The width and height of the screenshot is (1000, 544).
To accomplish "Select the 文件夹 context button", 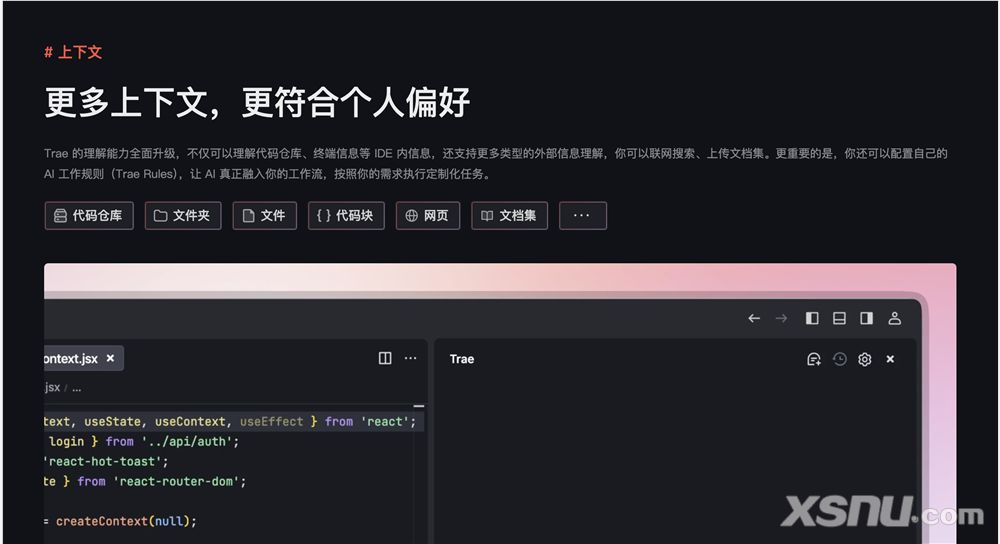I will [183, 215].
